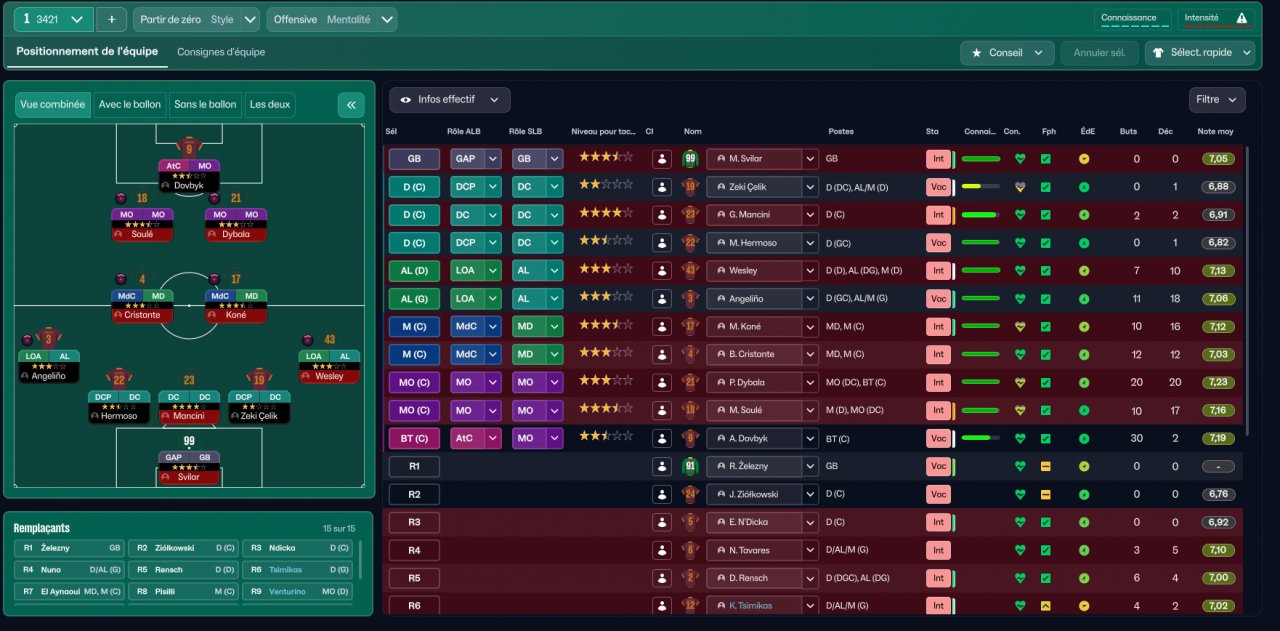Click the purple role icon beside Koné's number 17 on the pitch

[216, 279]
